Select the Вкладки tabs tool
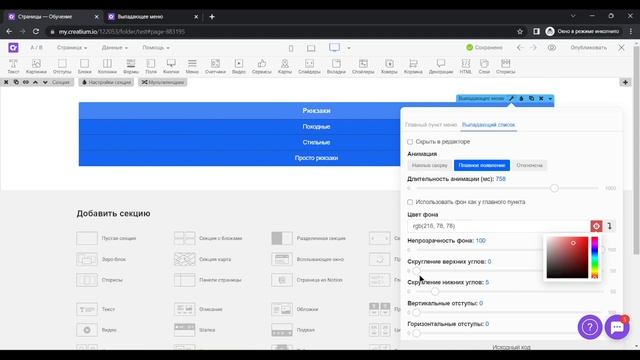Screen dimensions: 640x360 click(x=336, y=66)
